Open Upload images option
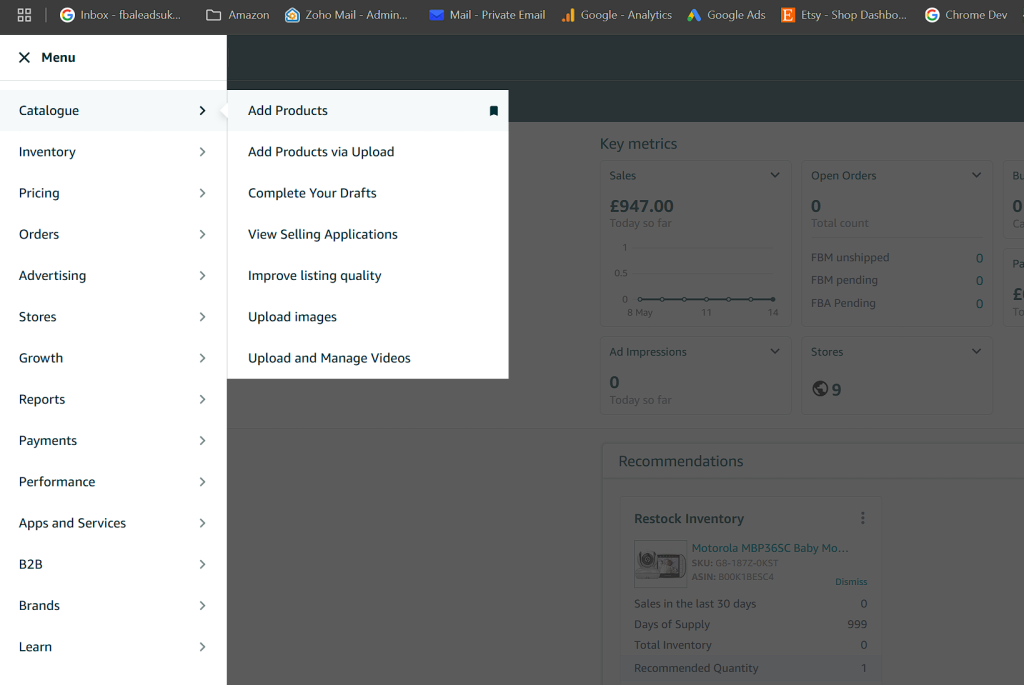The width and height of the screenshot is (1024, 685). [x=293, y=317]
